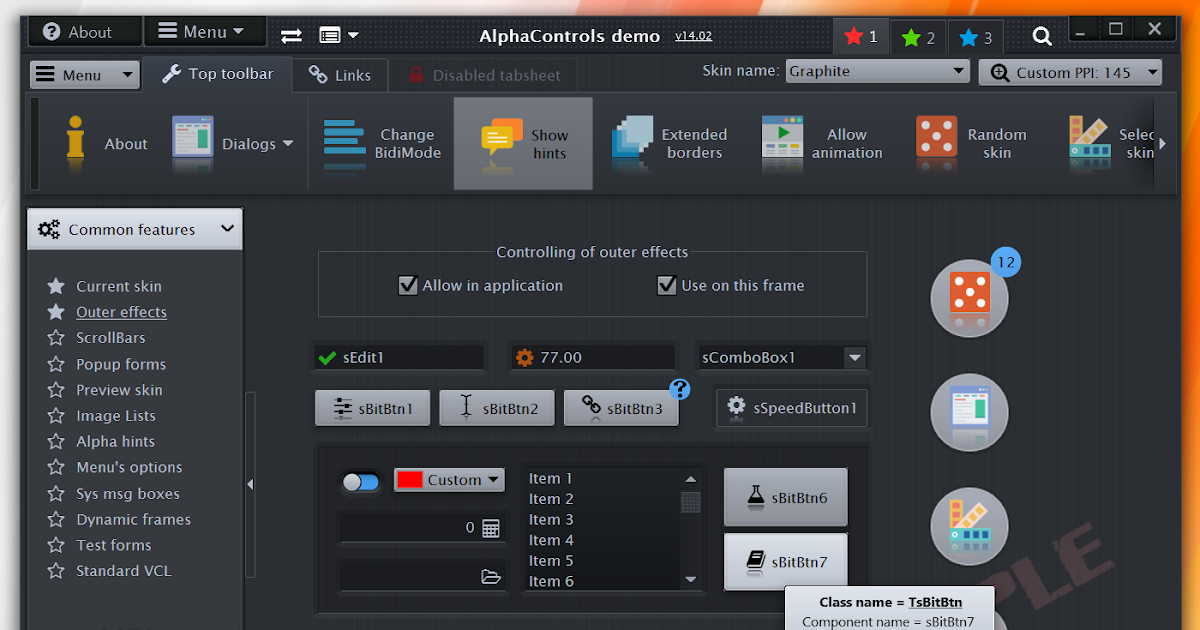Select Outer effects in the sidebar
This screenshot has width=1200, height=630.
tap(122, 312)
